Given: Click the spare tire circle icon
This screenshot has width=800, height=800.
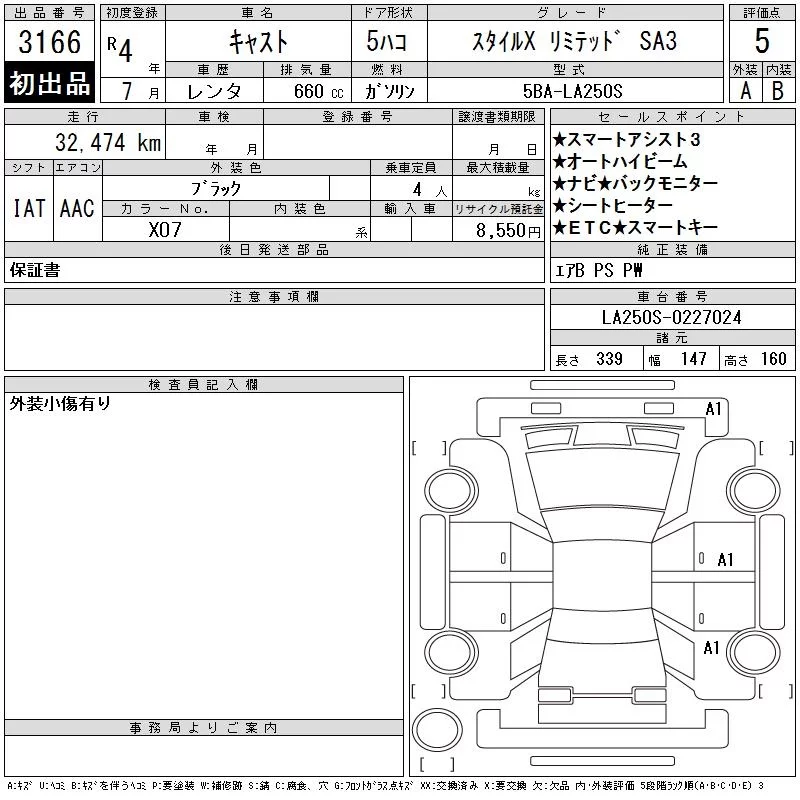Looking at the screenshot, I should 437,730.
